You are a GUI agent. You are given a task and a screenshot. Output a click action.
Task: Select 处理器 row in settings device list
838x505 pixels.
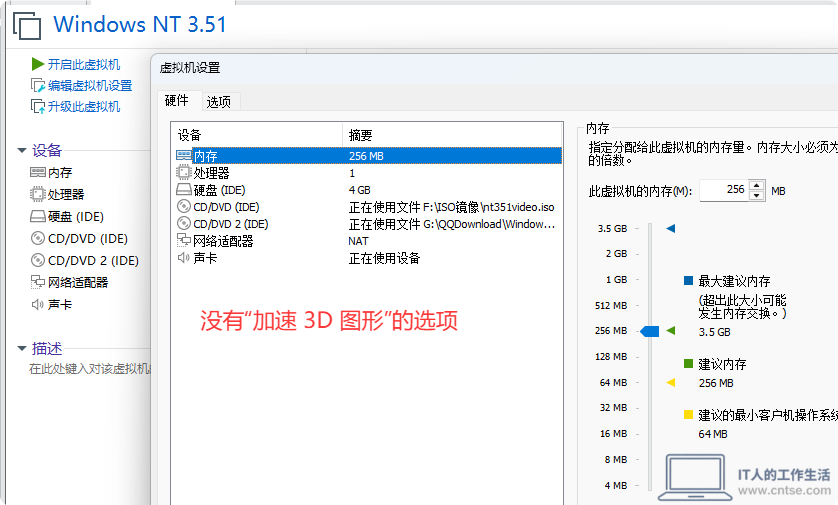[368, 173]
